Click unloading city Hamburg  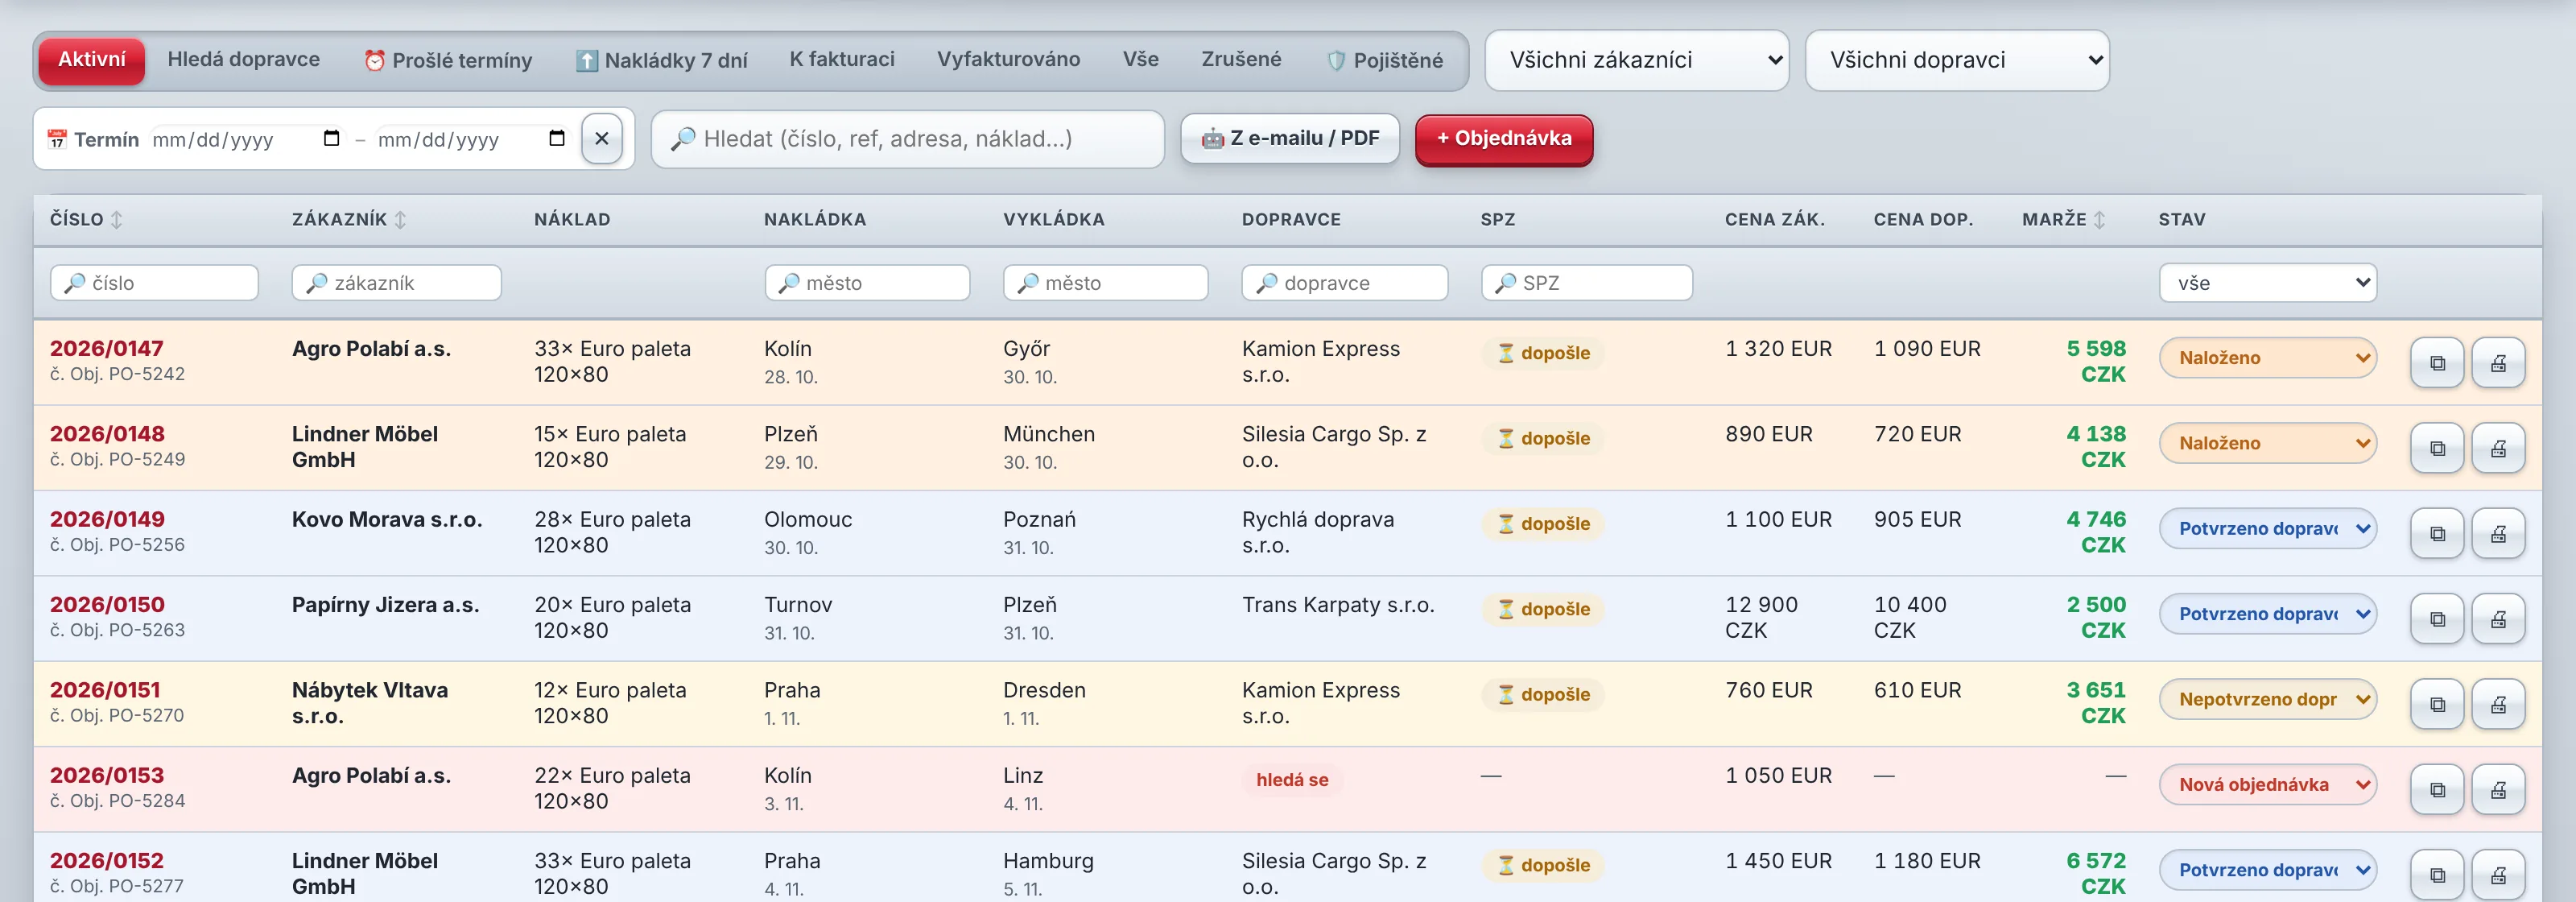tap(1048, 861)
